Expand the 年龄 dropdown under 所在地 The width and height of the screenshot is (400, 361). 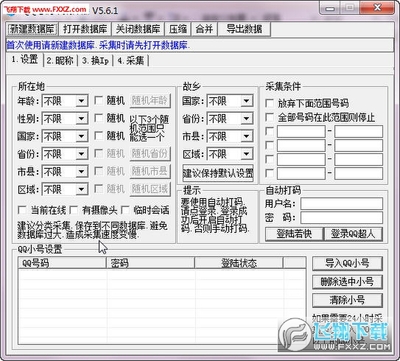coord(82,101)
